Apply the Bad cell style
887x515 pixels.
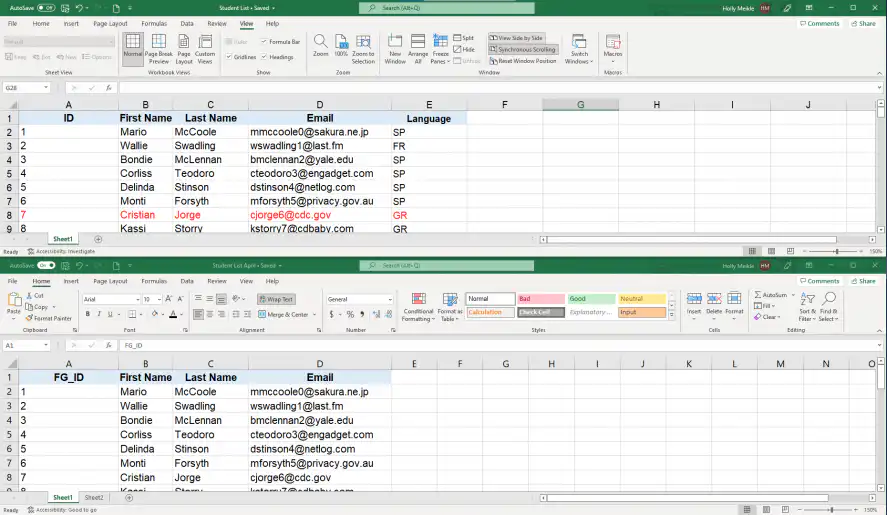click(541, 299)
